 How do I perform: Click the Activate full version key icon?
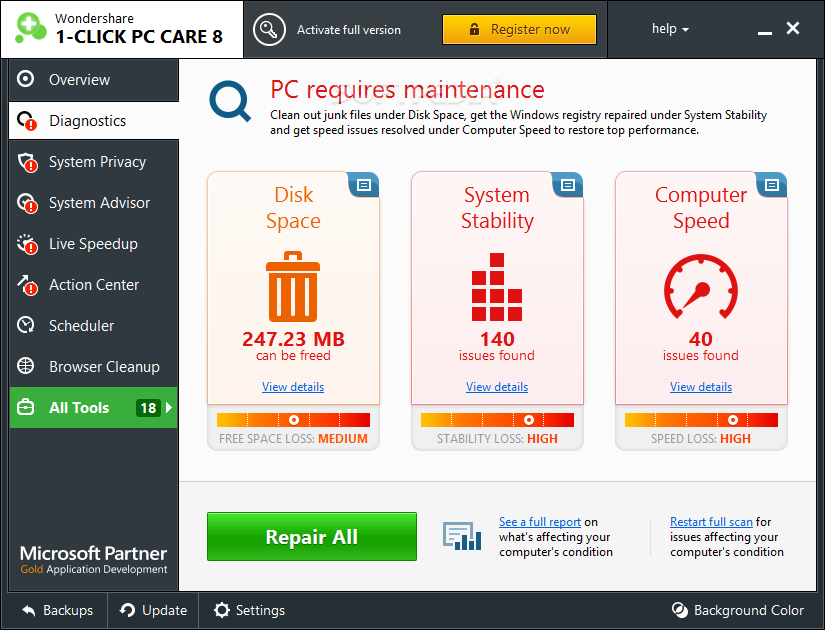269,30
